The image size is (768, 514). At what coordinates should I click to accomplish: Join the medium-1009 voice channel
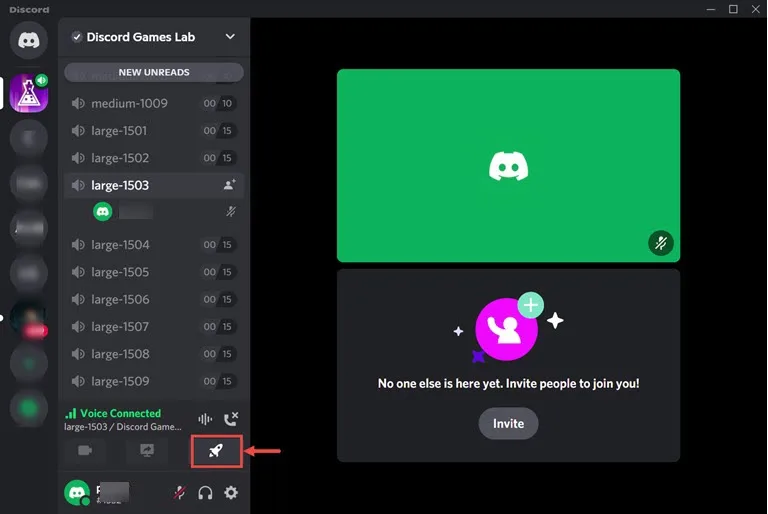[154, 103]
